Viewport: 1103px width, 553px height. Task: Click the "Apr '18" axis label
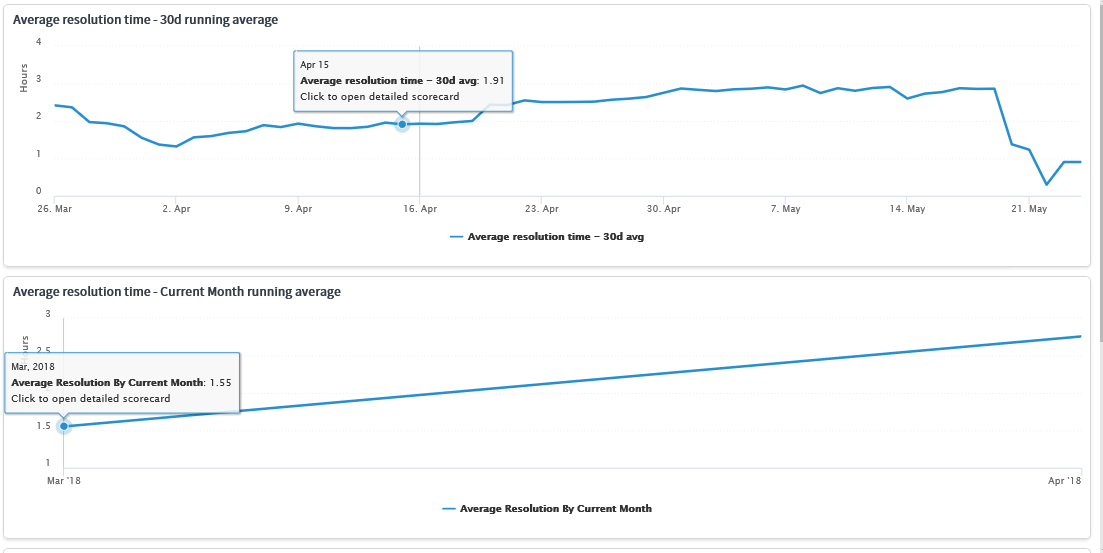pyautogui.click(x=1064, y=481)
